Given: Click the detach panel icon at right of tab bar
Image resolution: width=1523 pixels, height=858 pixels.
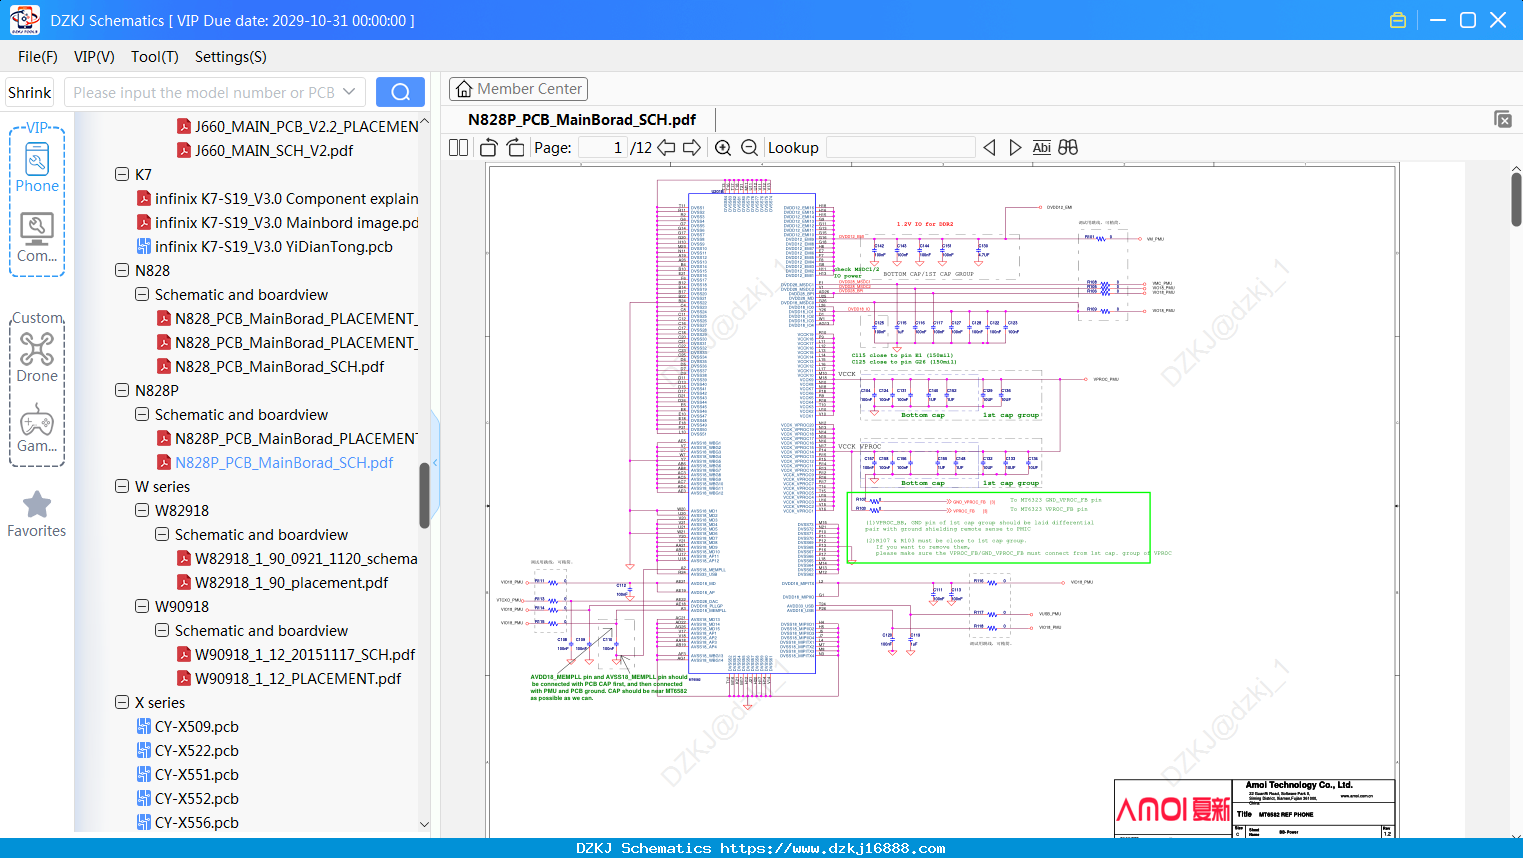Looking at the screenshot, I should coord(1502,119).
